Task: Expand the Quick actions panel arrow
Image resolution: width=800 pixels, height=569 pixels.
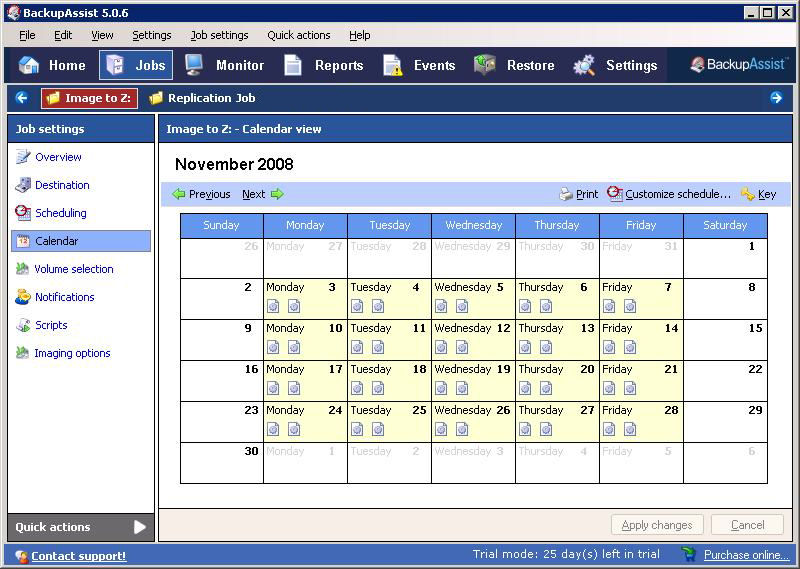Action: click(x=140, y=527)
